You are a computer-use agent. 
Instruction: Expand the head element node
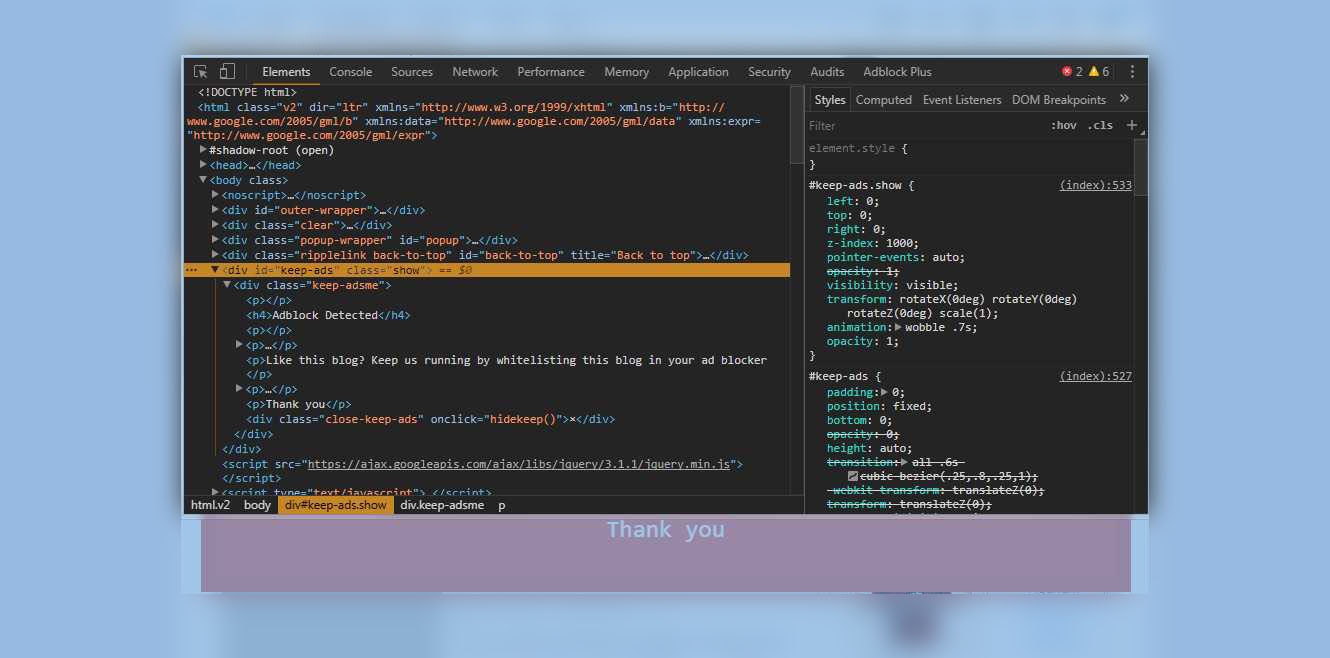204,165
